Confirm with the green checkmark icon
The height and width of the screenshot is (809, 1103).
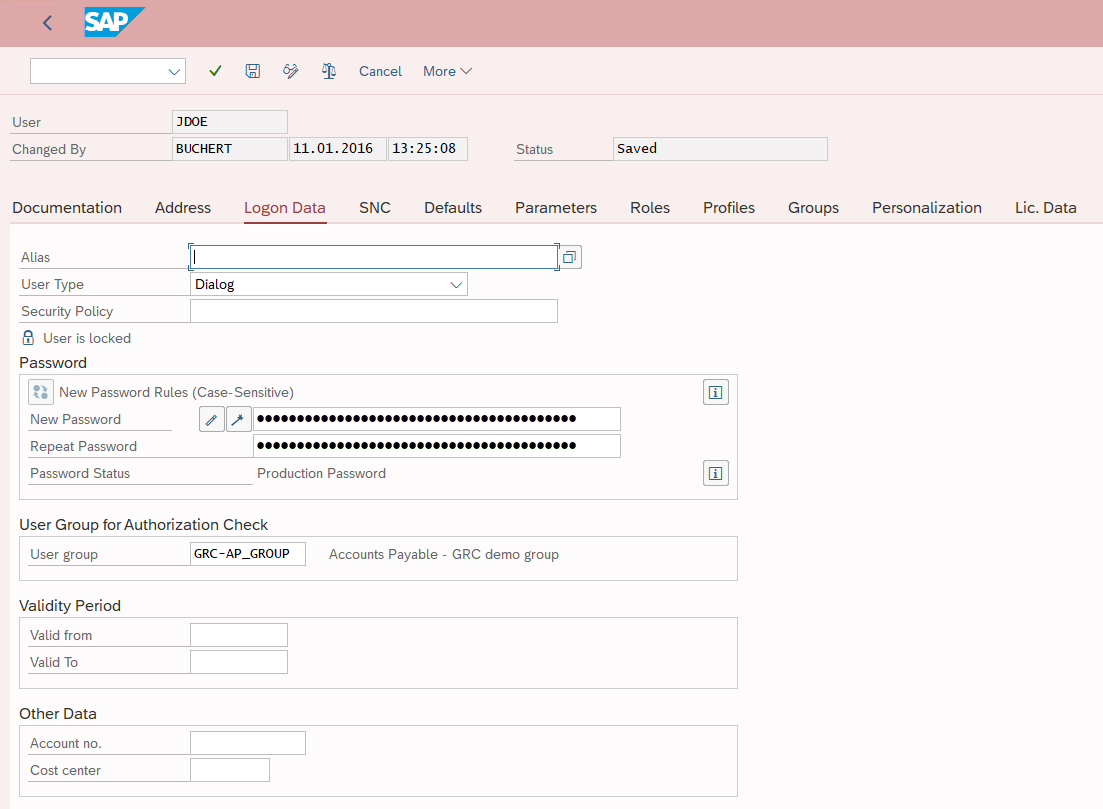coord(215,71)
